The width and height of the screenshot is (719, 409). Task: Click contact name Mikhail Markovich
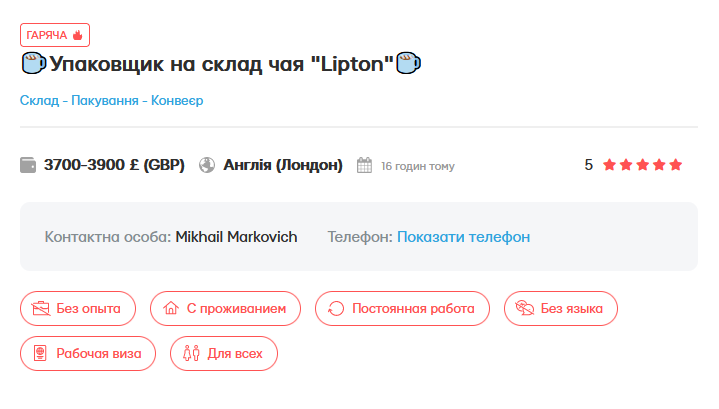pyautogui.click(x=236, y=237)
